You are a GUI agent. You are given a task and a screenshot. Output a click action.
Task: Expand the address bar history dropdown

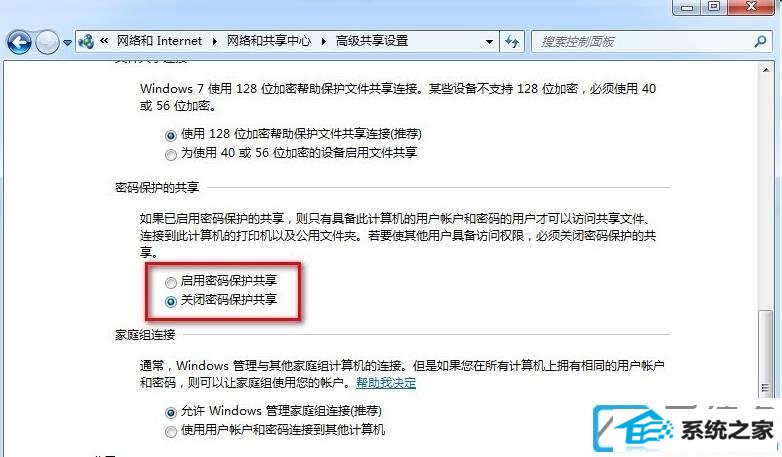pos(489,42)
